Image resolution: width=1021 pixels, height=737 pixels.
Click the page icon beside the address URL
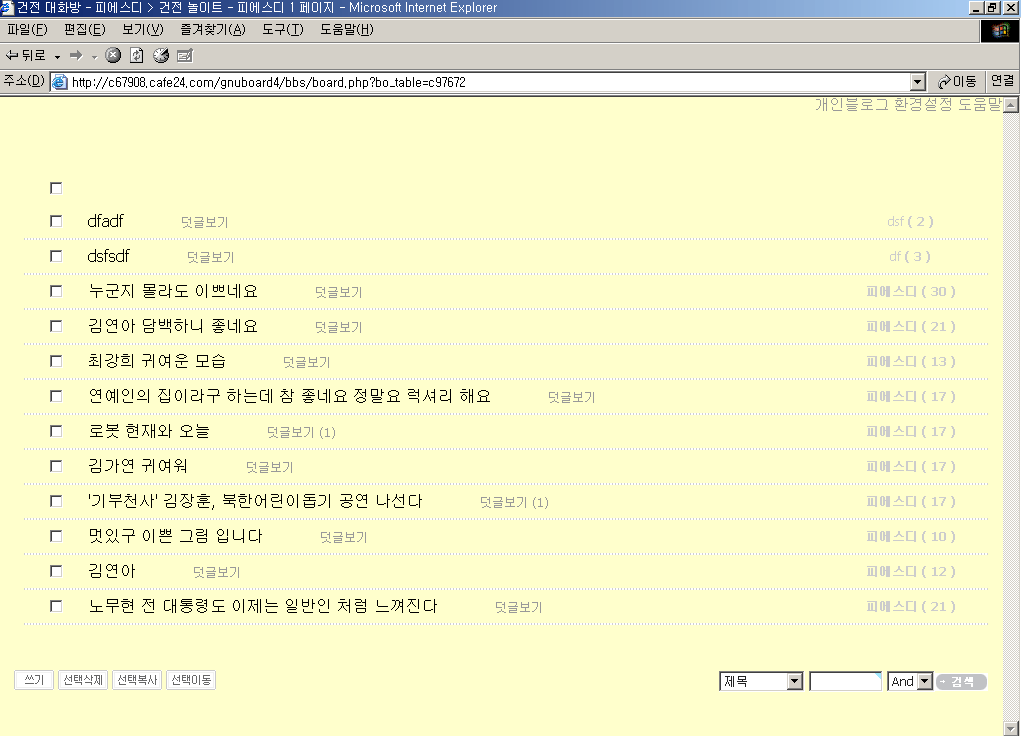pyautogui.click(x=60, y=82)
